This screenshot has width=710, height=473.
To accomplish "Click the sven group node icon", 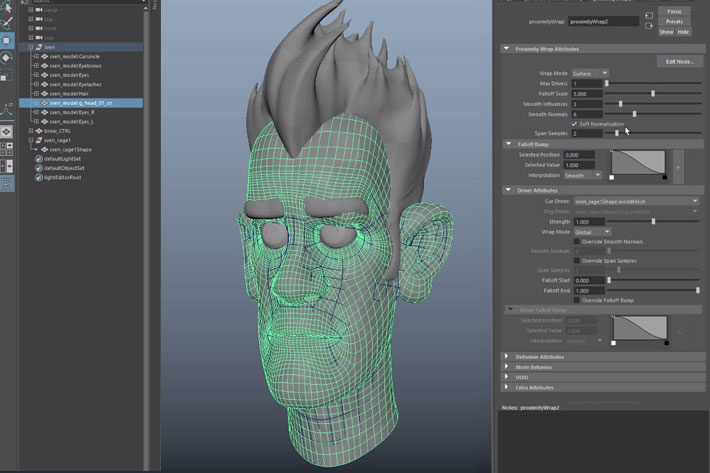I will [x=38, y=47].
